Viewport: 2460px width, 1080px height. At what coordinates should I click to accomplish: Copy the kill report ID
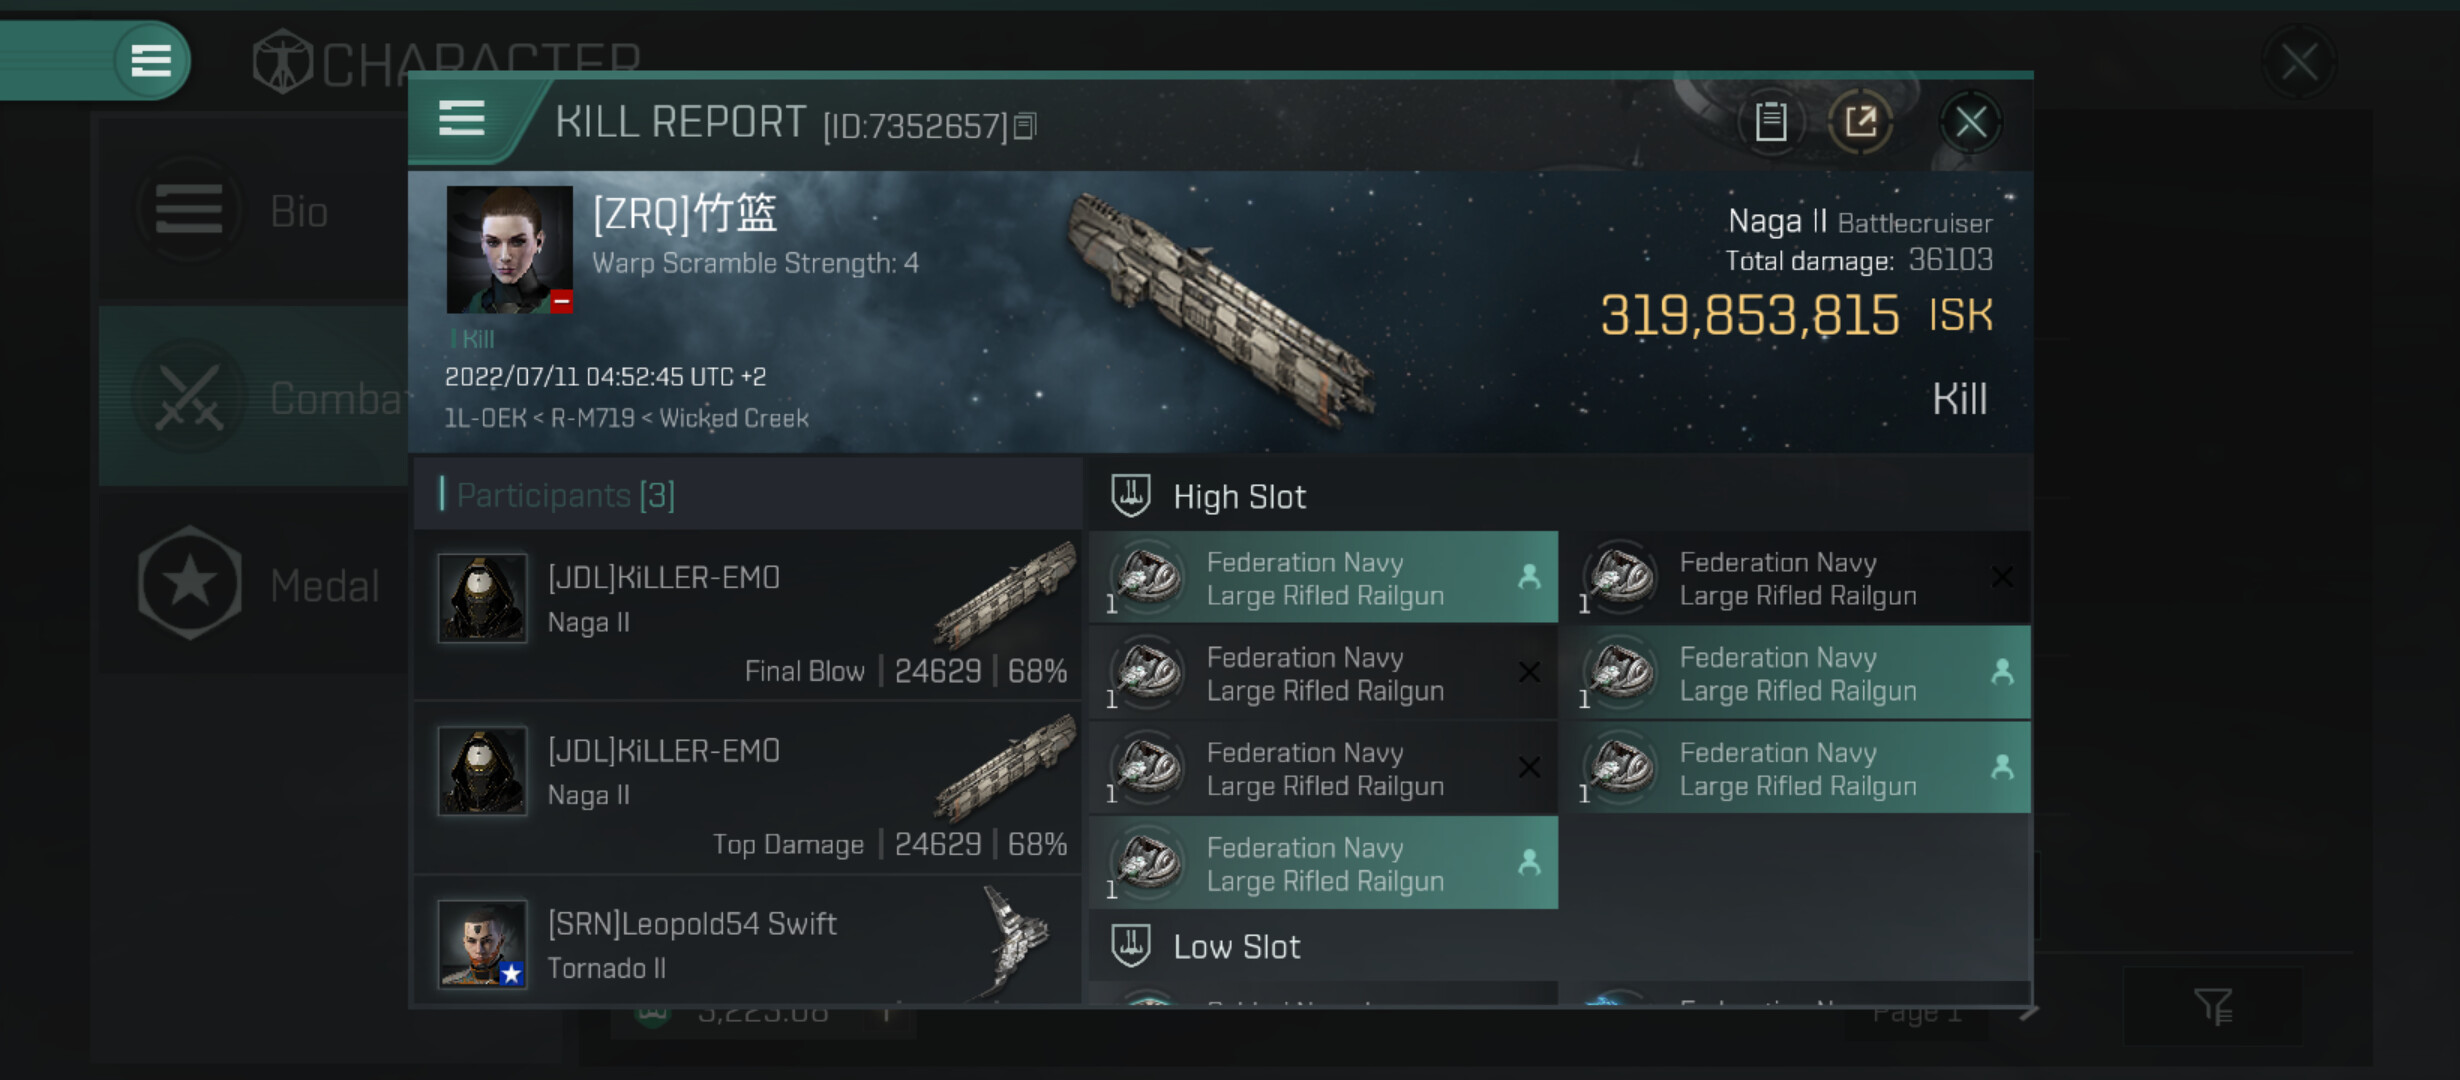[1026, 127]
